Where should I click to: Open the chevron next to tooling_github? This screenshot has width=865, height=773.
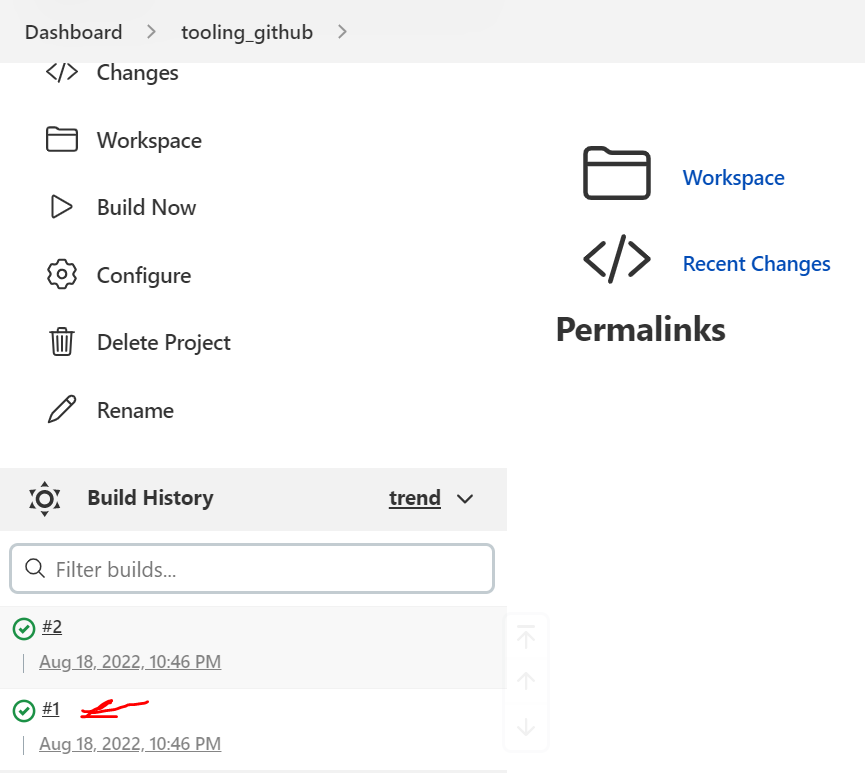click(x=342, y=31)
